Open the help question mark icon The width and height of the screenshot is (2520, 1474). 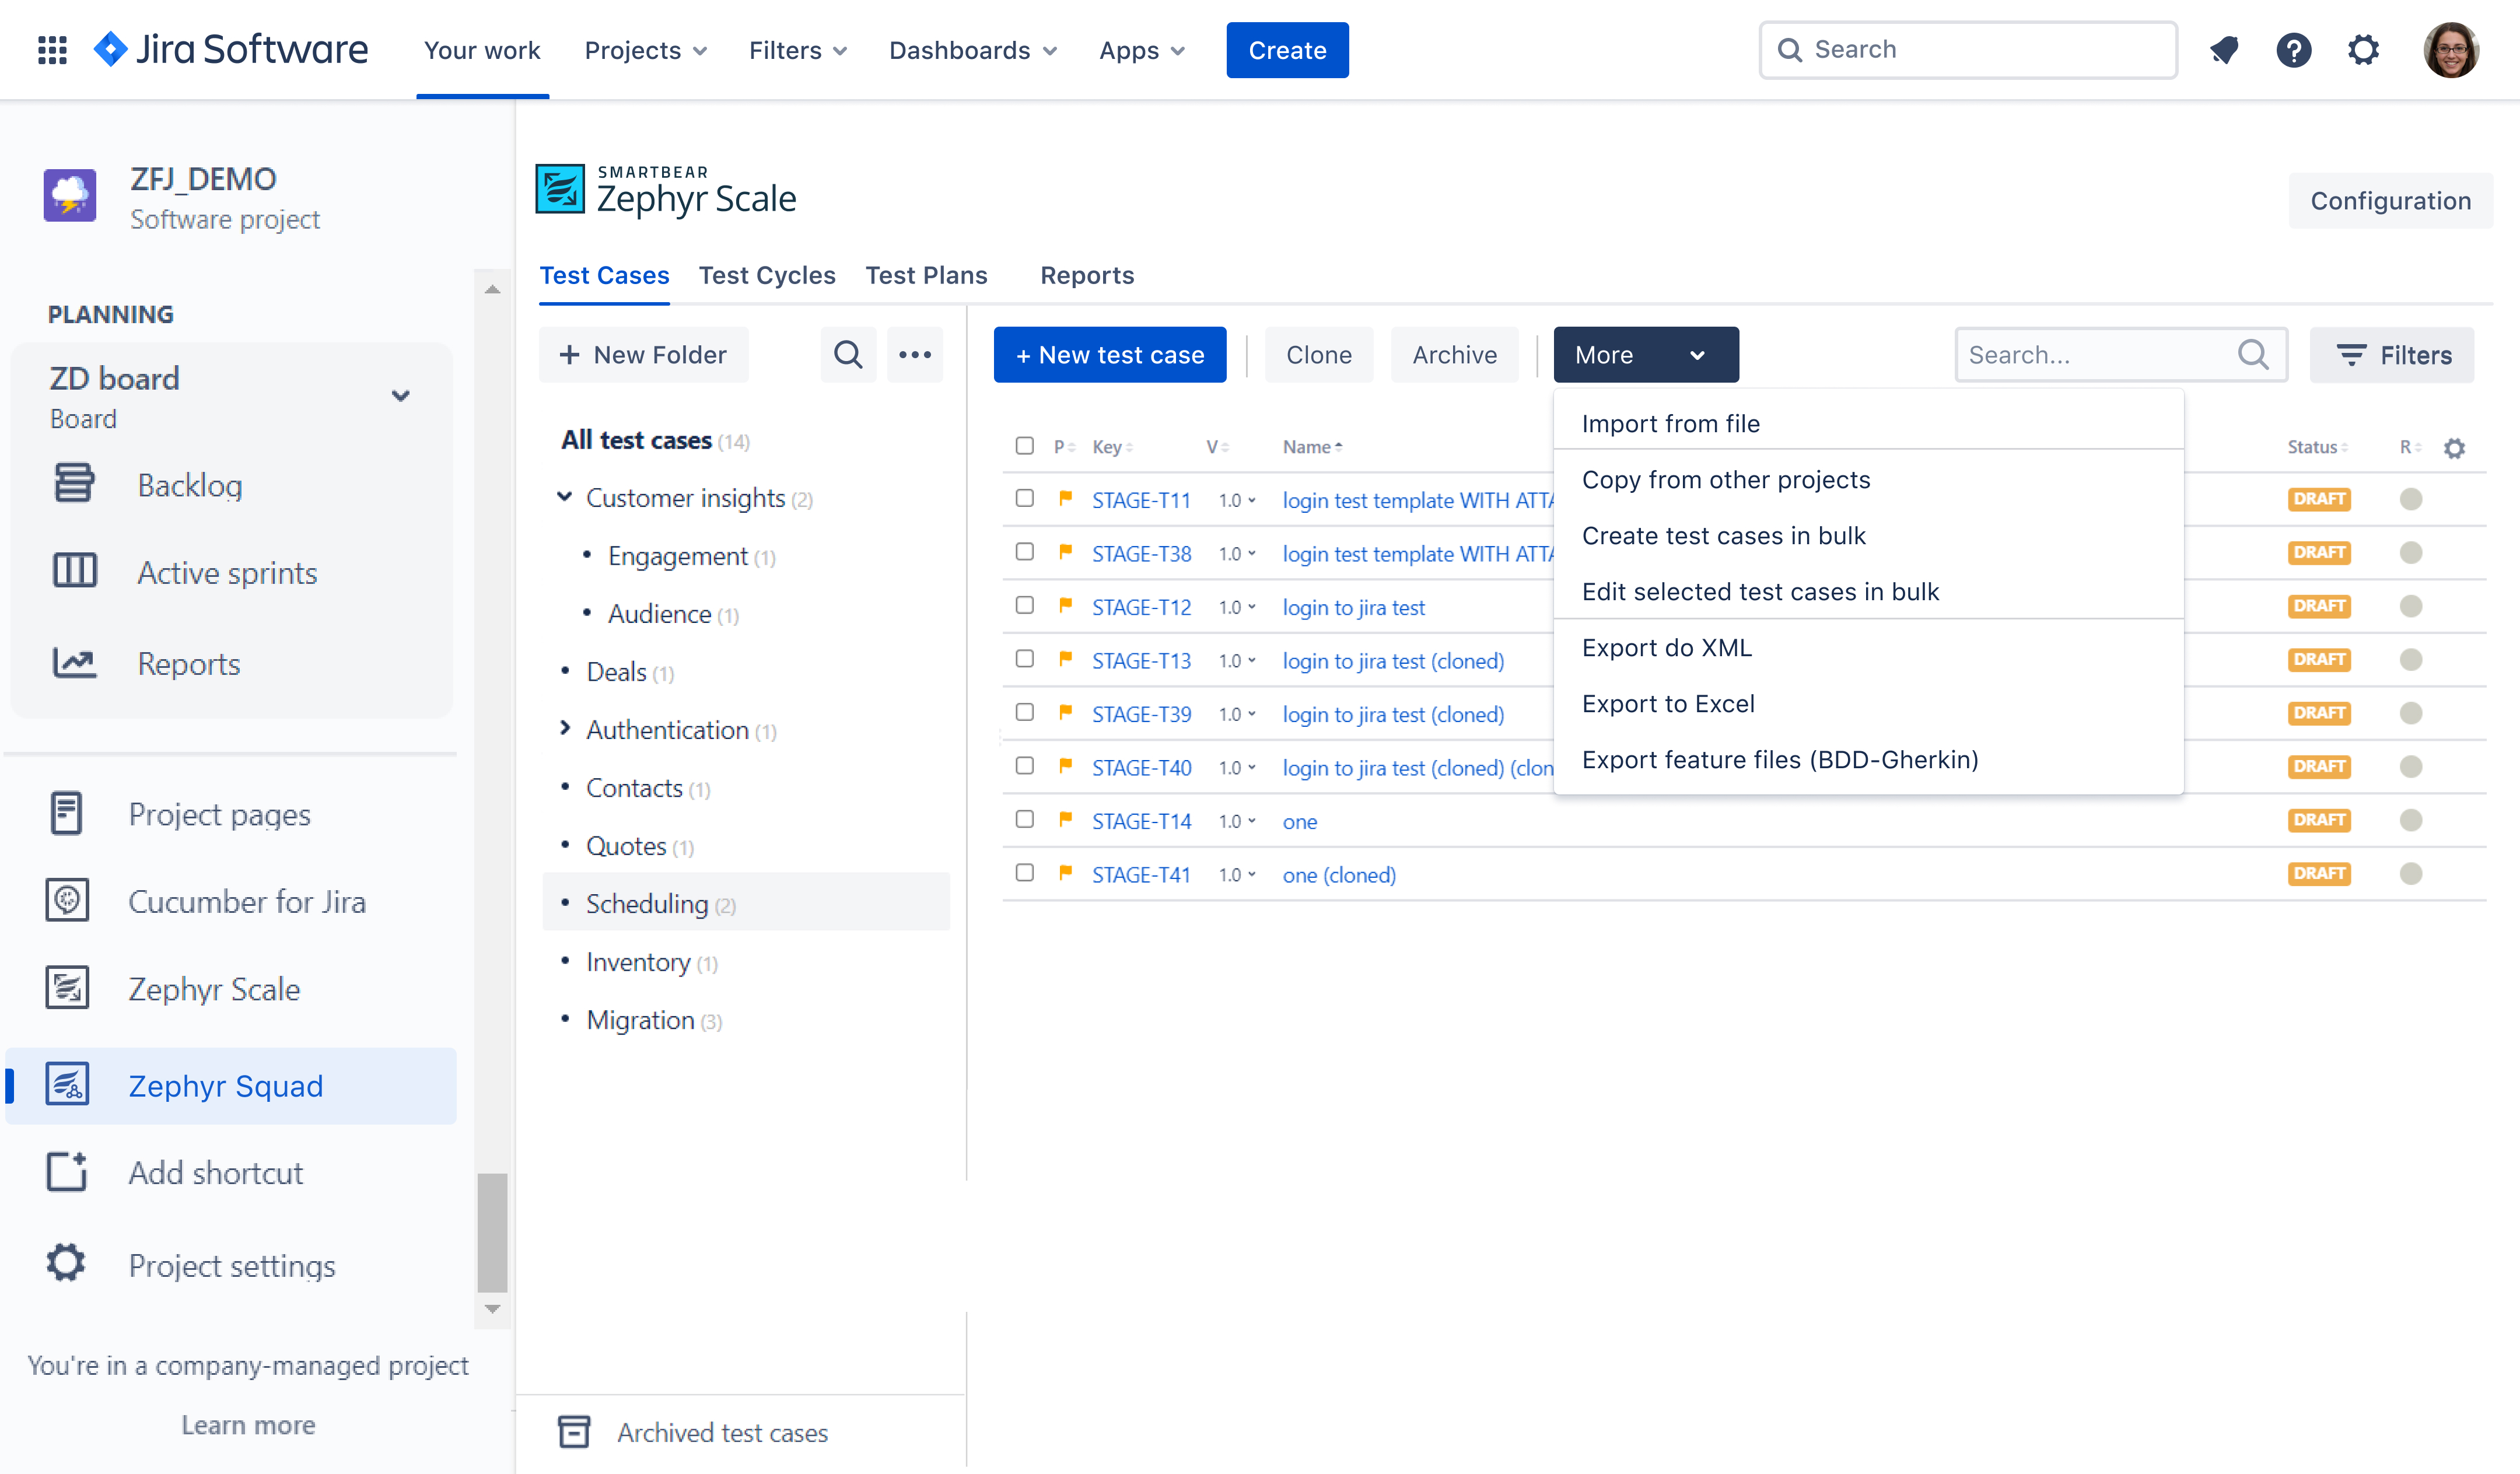click(x=2294, y=50)
